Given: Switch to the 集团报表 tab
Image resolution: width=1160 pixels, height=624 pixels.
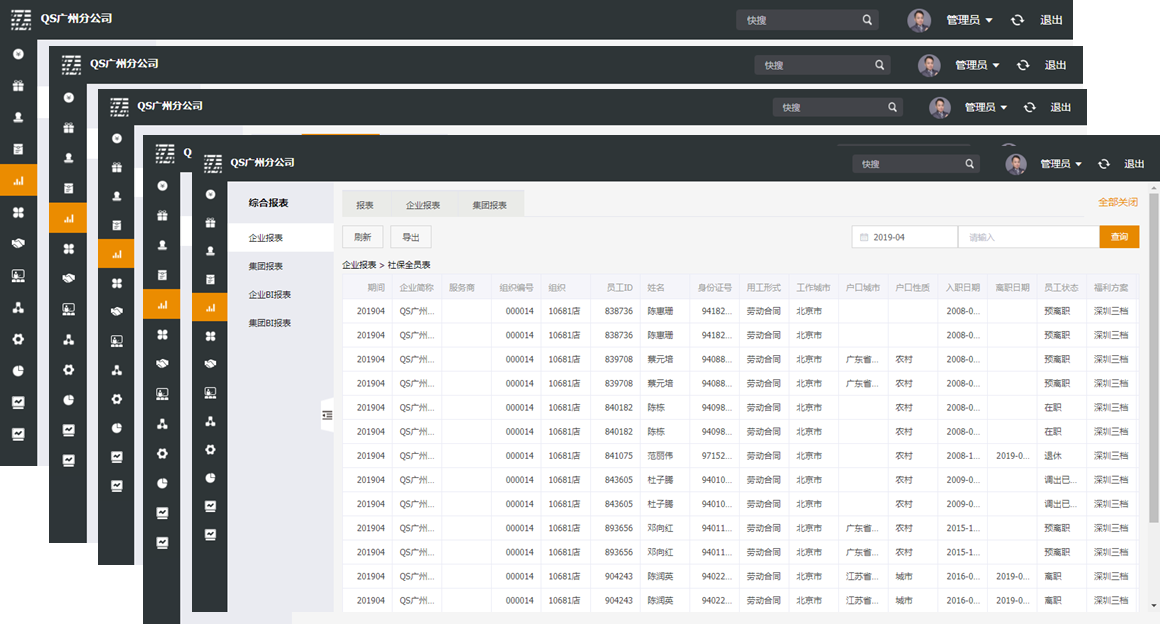Looking at the screenshot, I should coord(490,205).
